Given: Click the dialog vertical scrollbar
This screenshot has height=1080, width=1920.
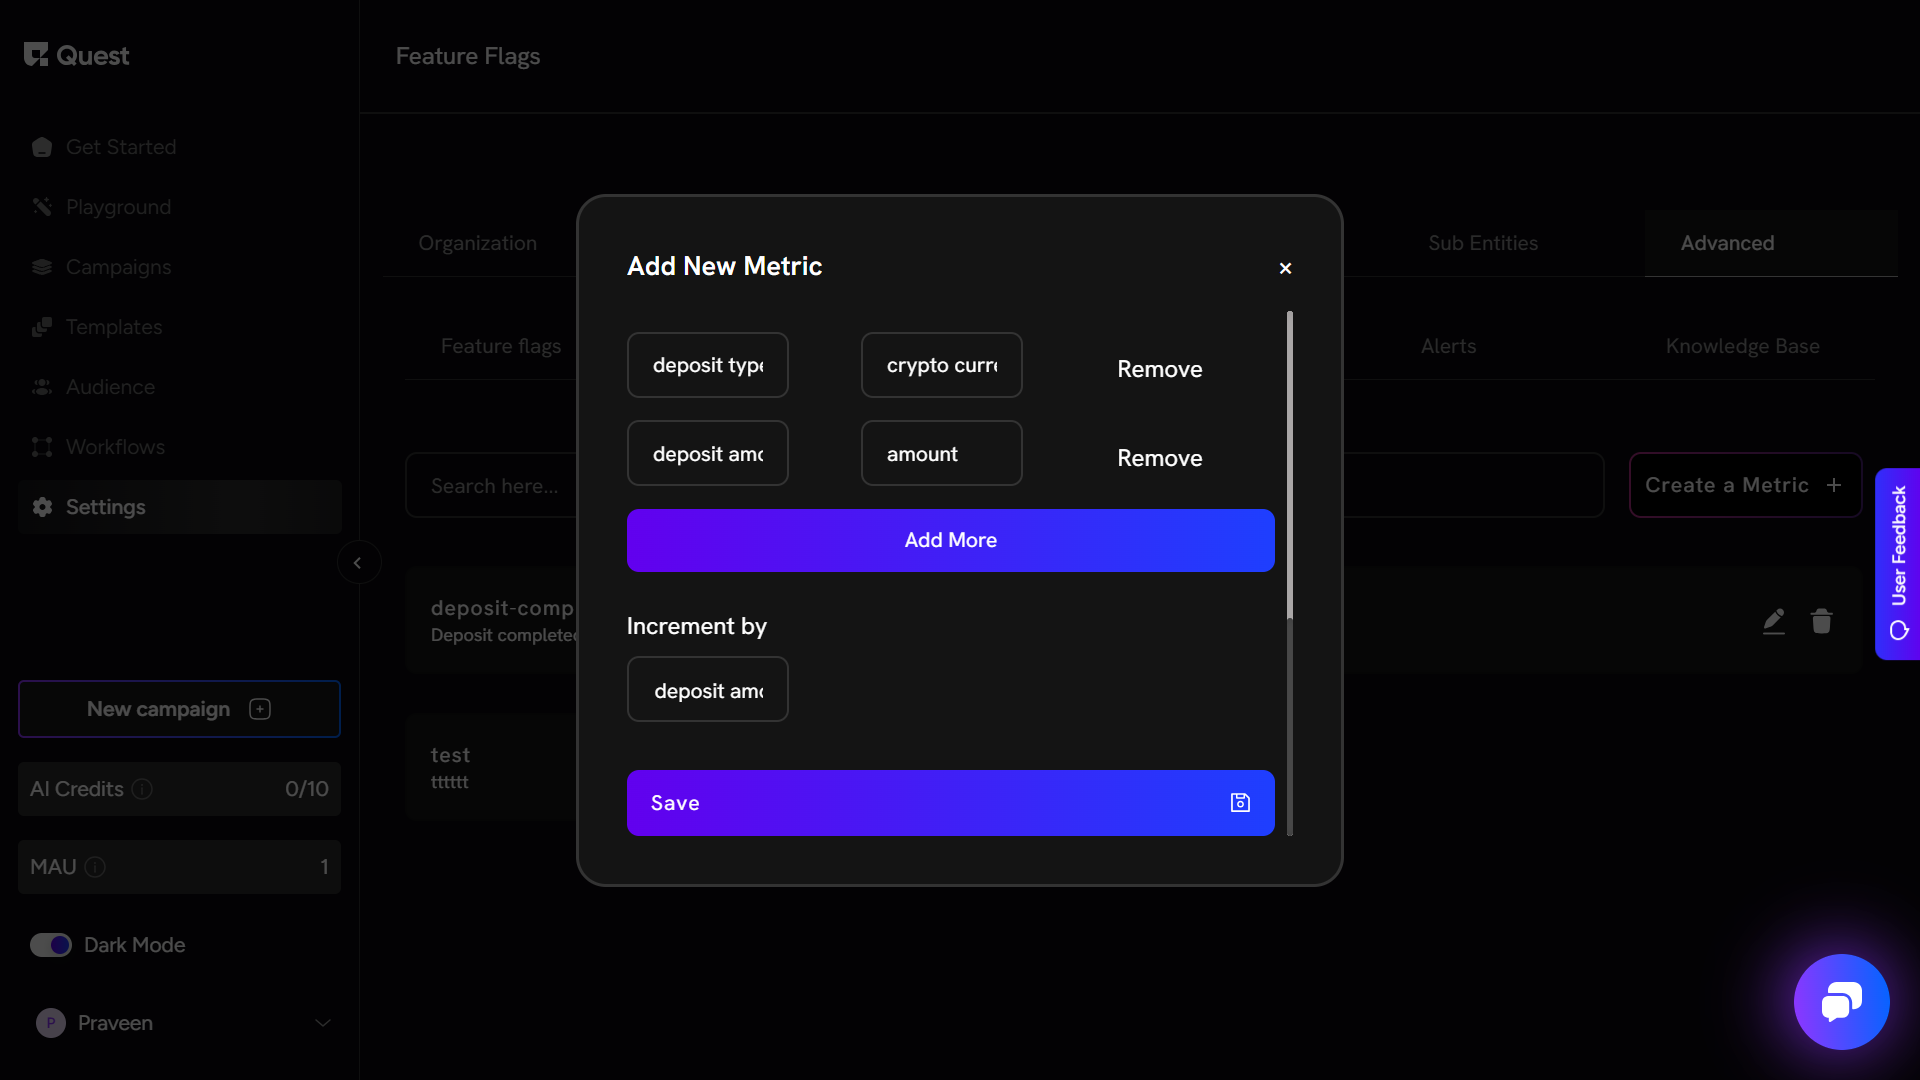Looking at the screenshot, I should point(1289,465).
